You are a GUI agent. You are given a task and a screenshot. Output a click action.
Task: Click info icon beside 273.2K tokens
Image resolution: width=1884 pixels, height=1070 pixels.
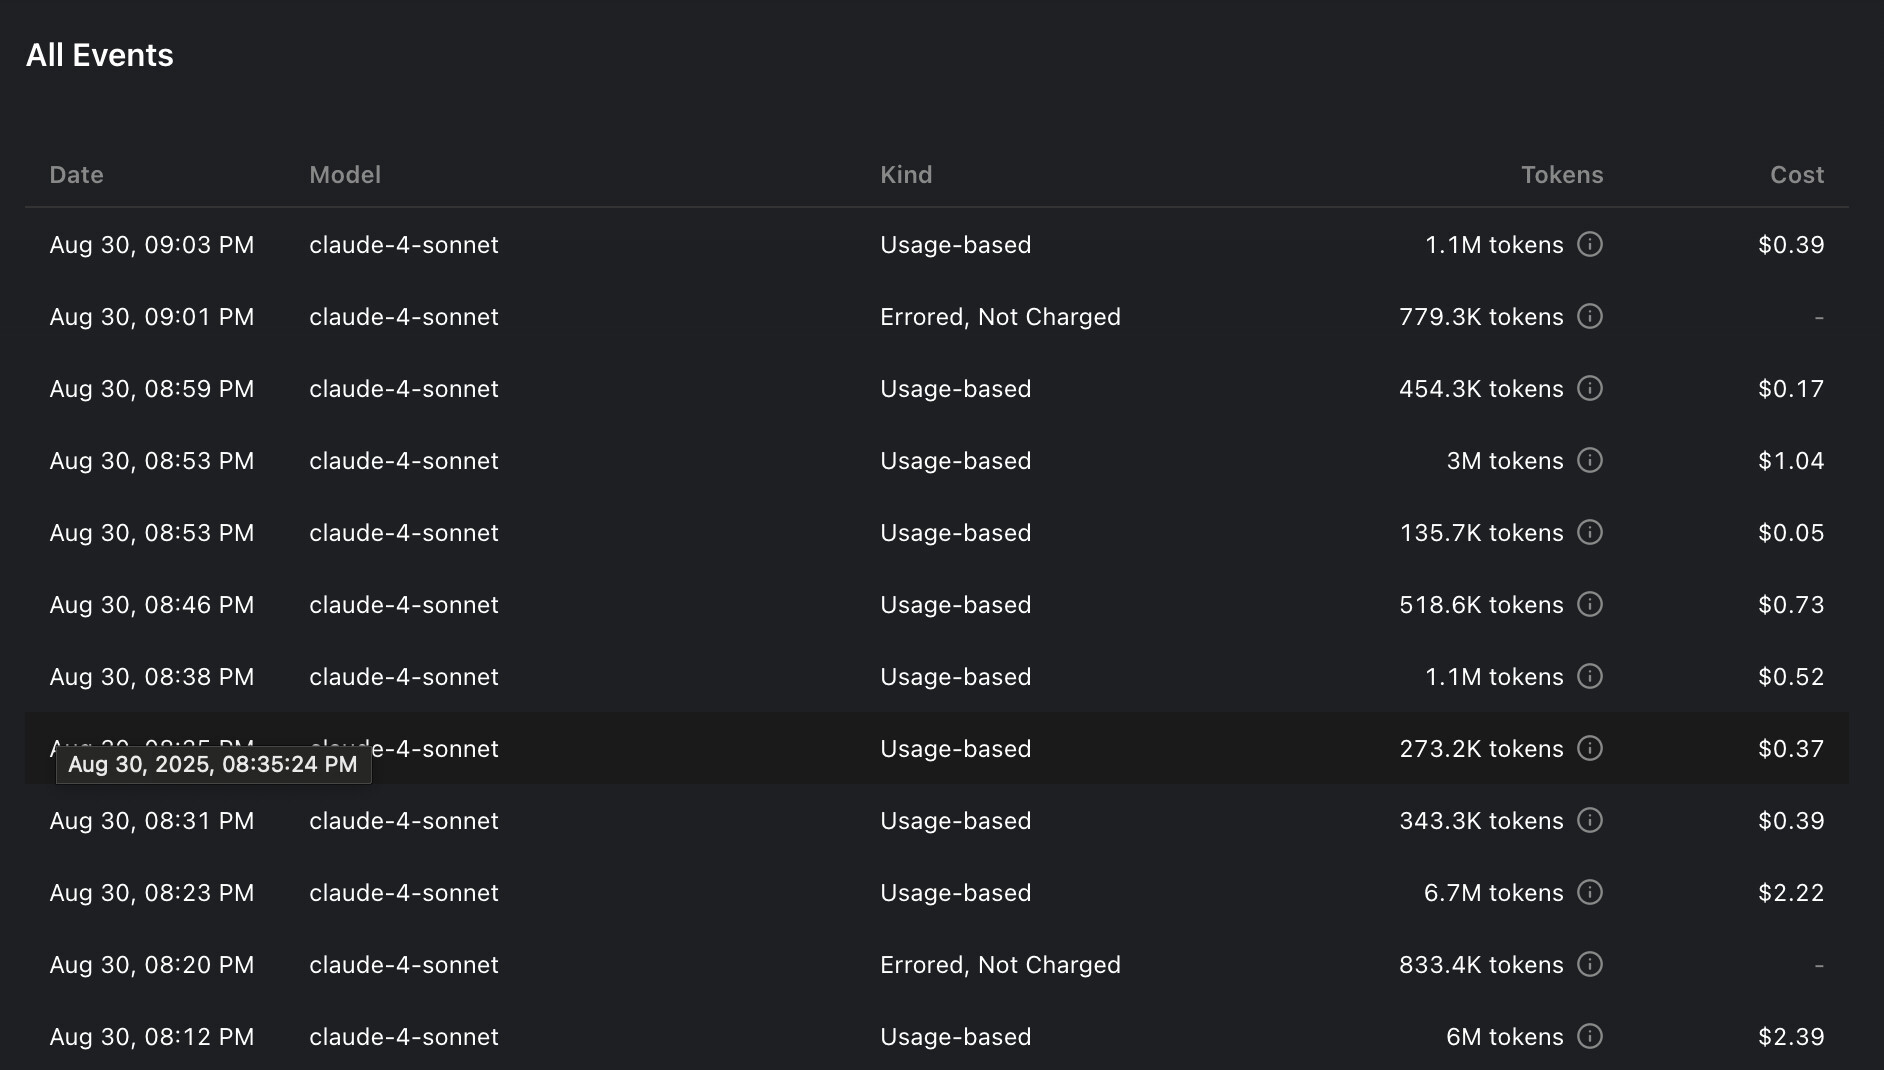click(1590, 749)
